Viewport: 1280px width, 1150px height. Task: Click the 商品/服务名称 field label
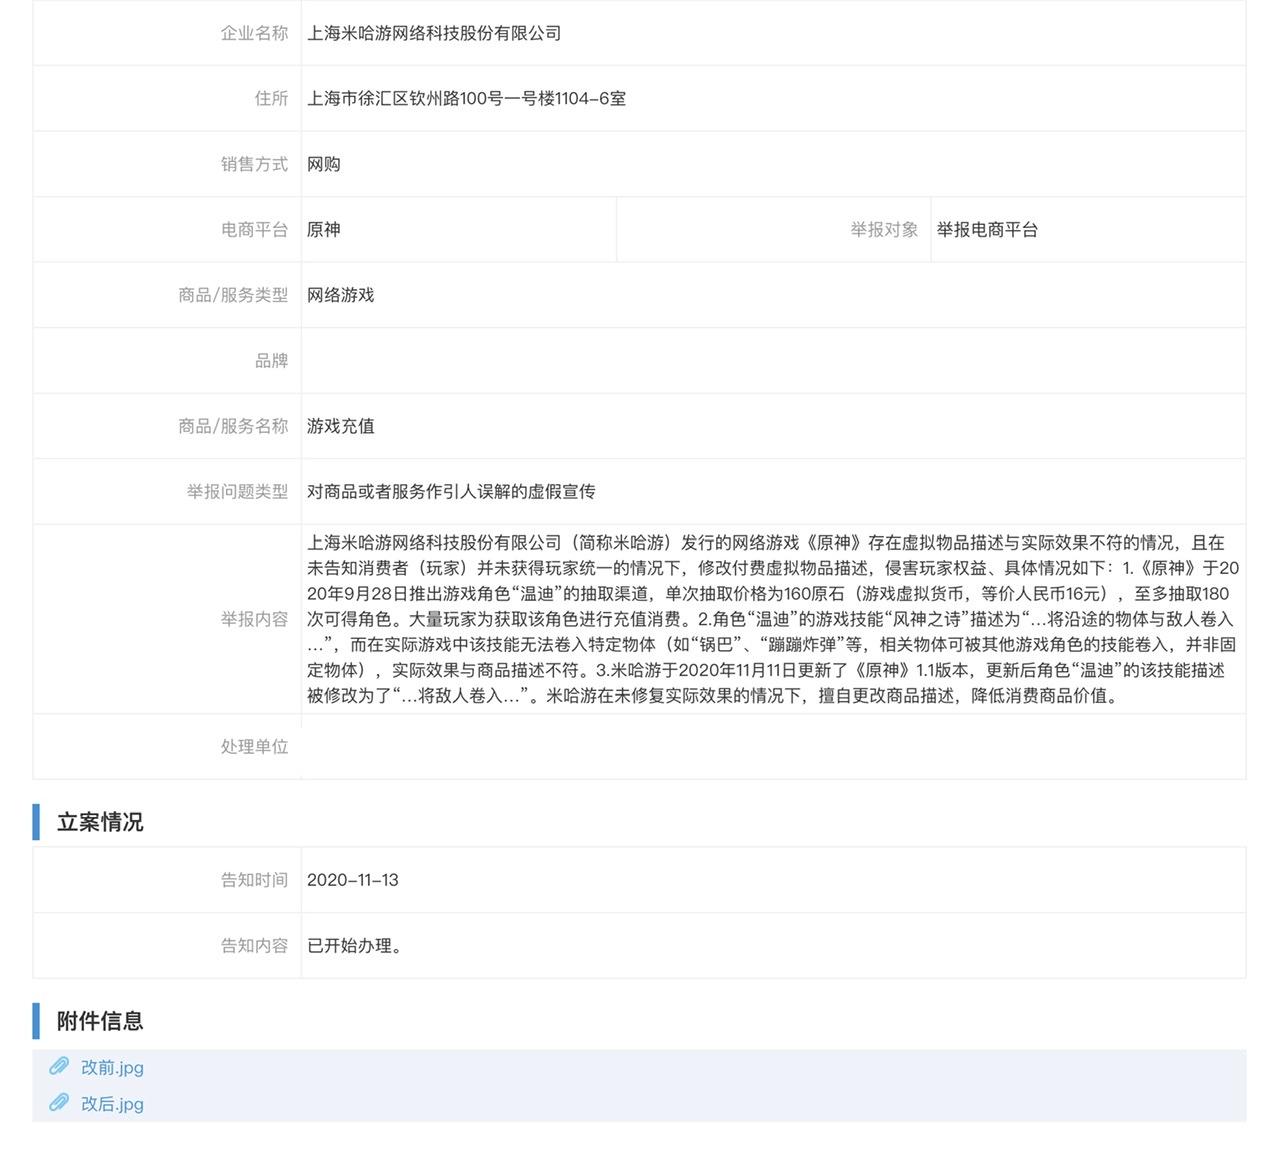(x=233, y=426)
